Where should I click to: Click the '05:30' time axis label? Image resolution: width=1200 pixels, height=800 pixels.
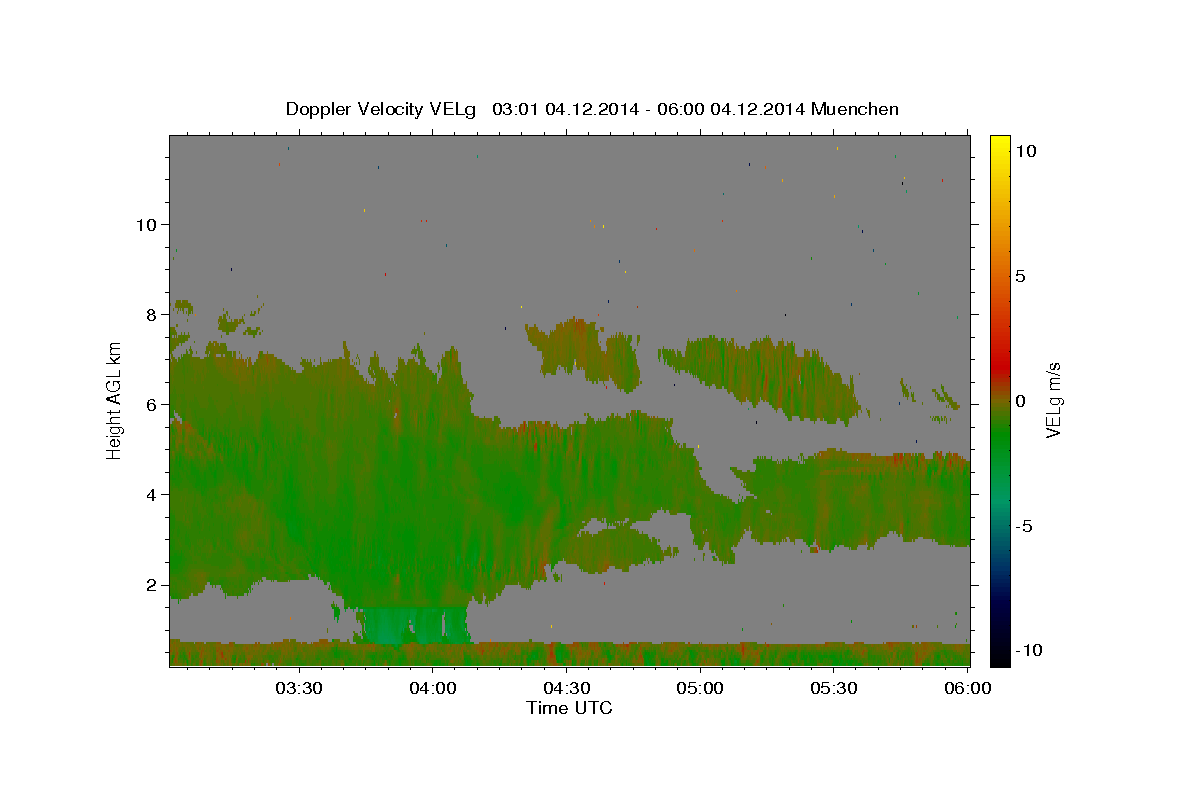point(834,688)
